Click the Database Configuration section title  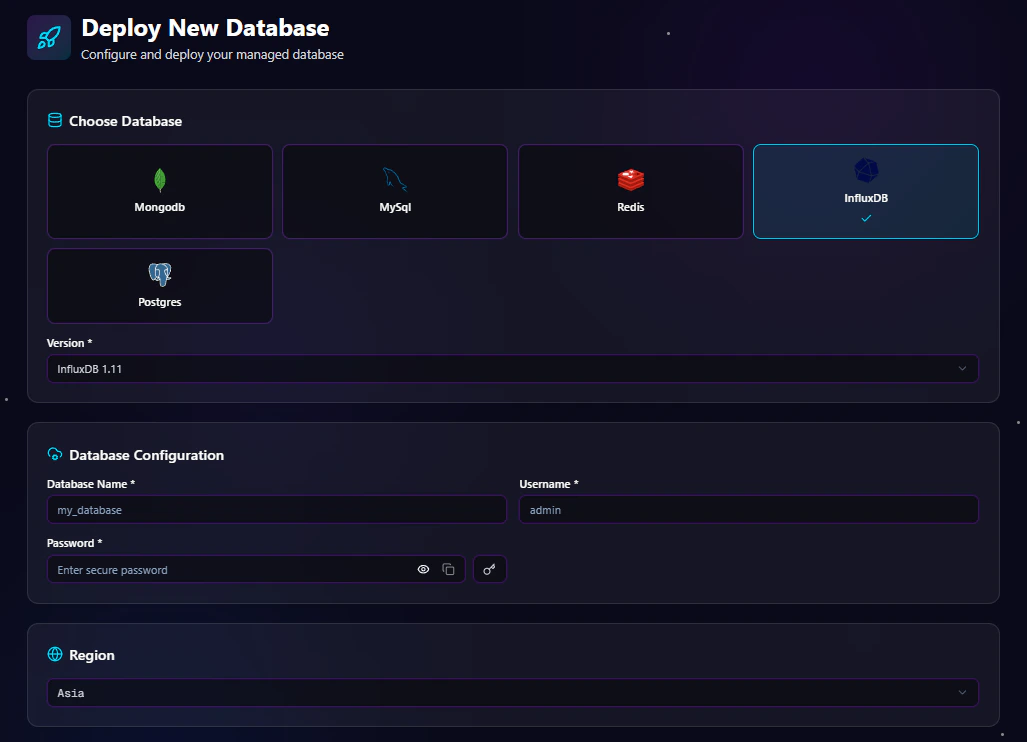point(147,455)
